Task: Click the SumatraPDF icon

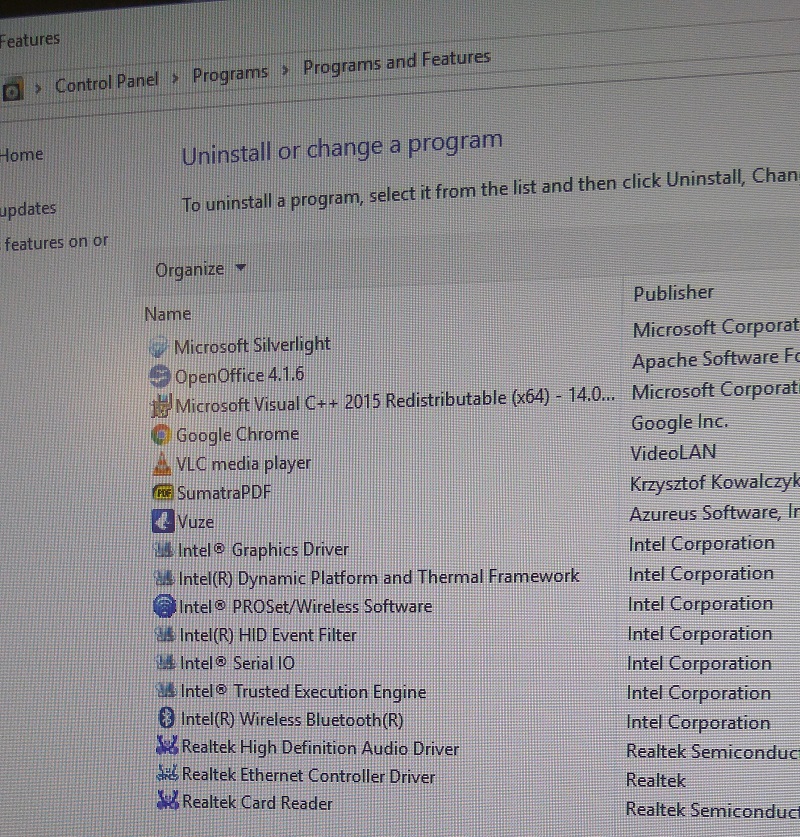Action: click(x=163, y=493)
